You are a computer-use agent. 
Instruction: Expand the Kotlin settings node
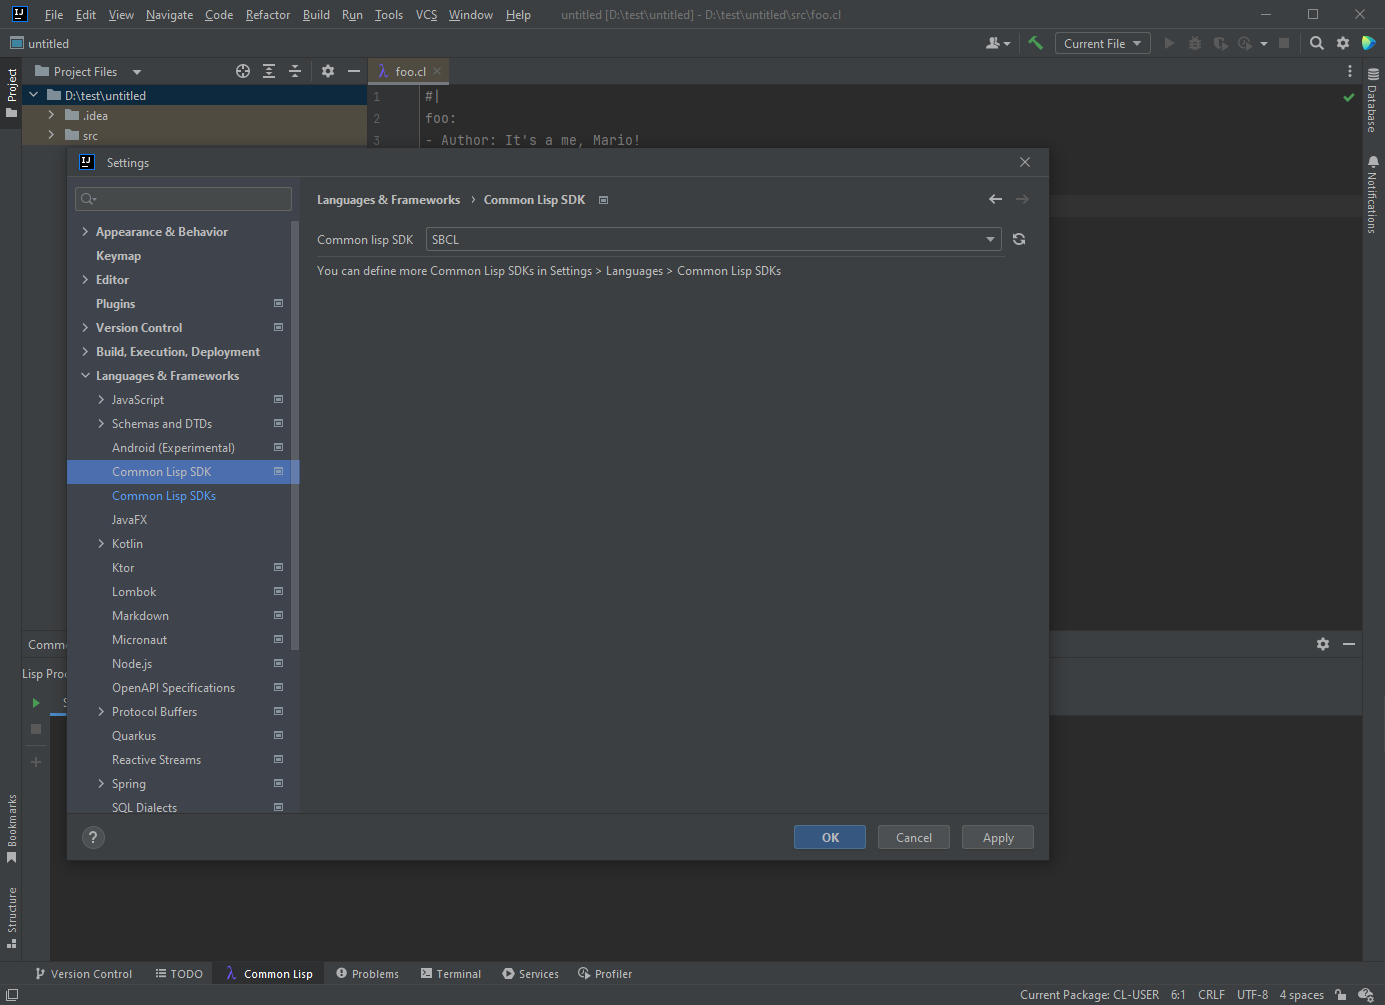[101, 544]
